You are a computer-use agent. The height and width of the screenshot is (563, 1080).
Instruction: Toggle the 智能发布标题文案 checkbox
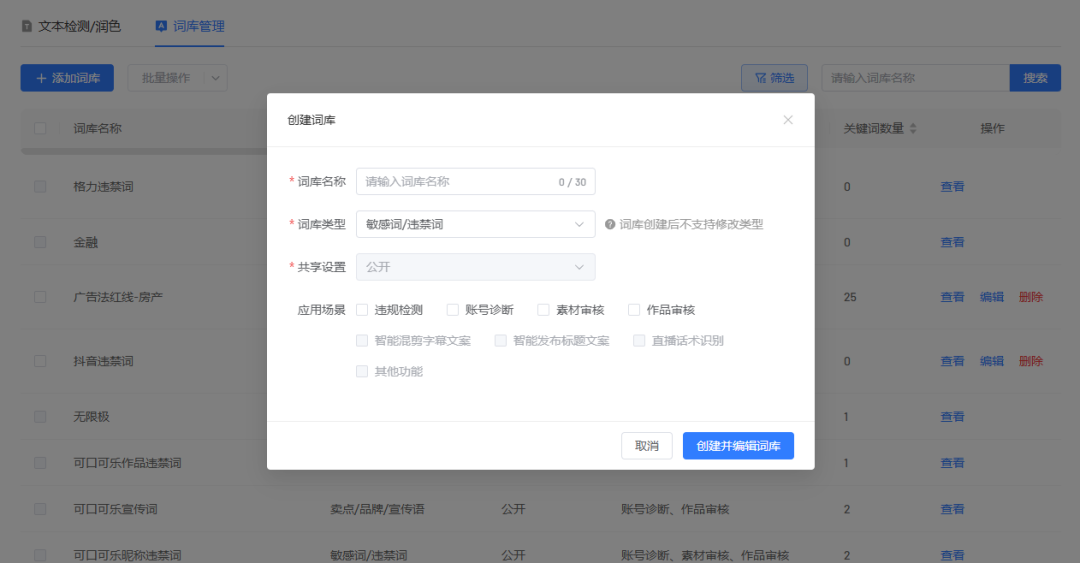click(x=501, y=340)
